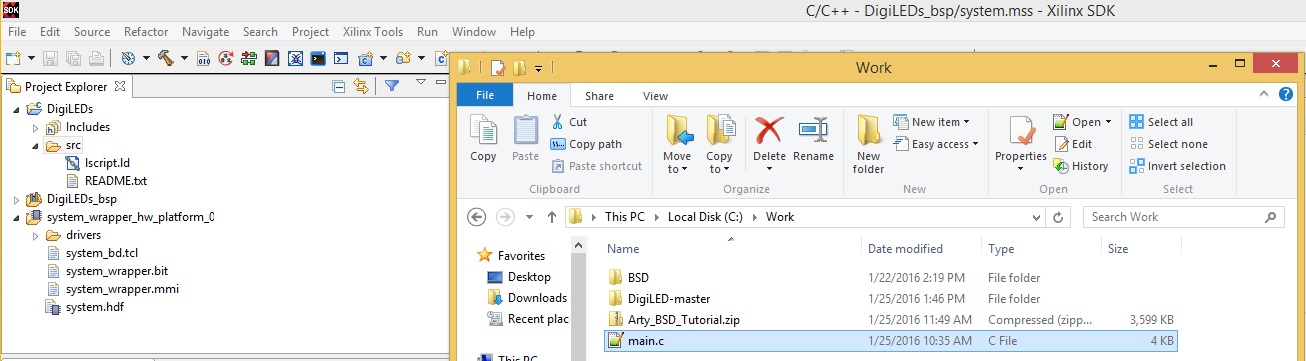The width and height of the screenshot is (1306, 361).
Task: Click the New C project icon in SDK
Action: pos(366,58)
